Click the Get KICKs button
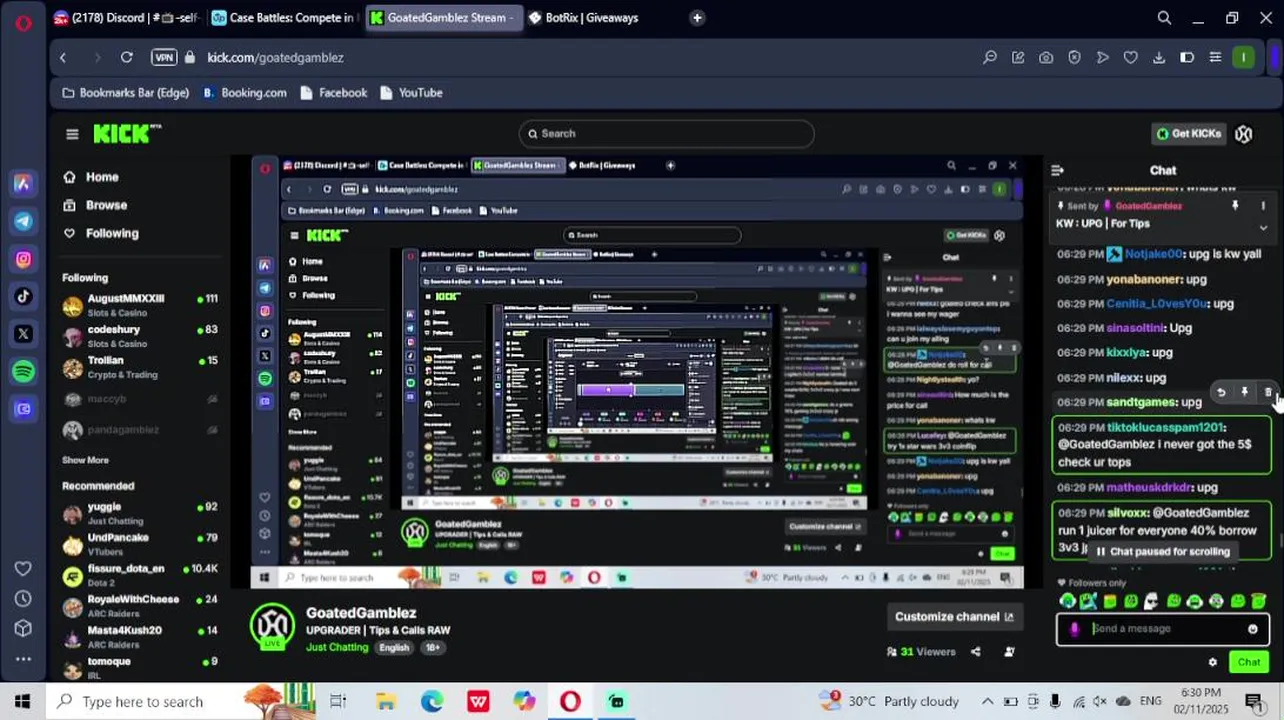The height and width of the screenshot is (720, 1284). tap(1188, 133)
